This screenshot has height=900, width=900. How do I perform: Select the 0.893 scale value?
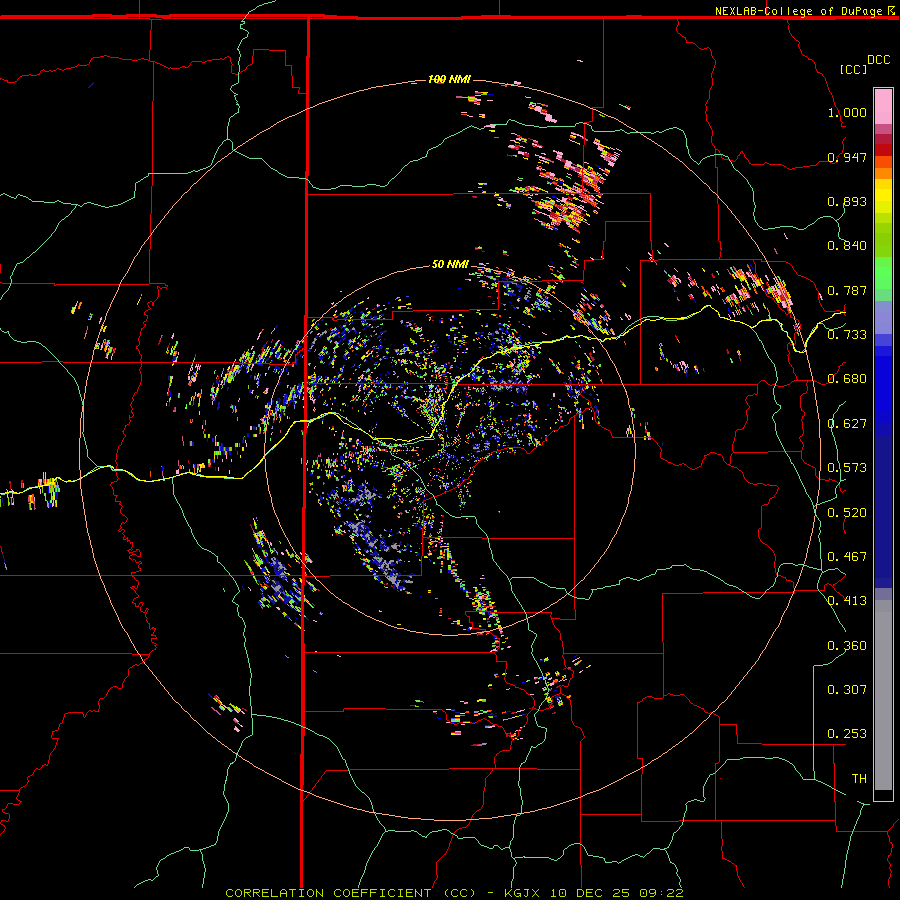tap(847, 201)
